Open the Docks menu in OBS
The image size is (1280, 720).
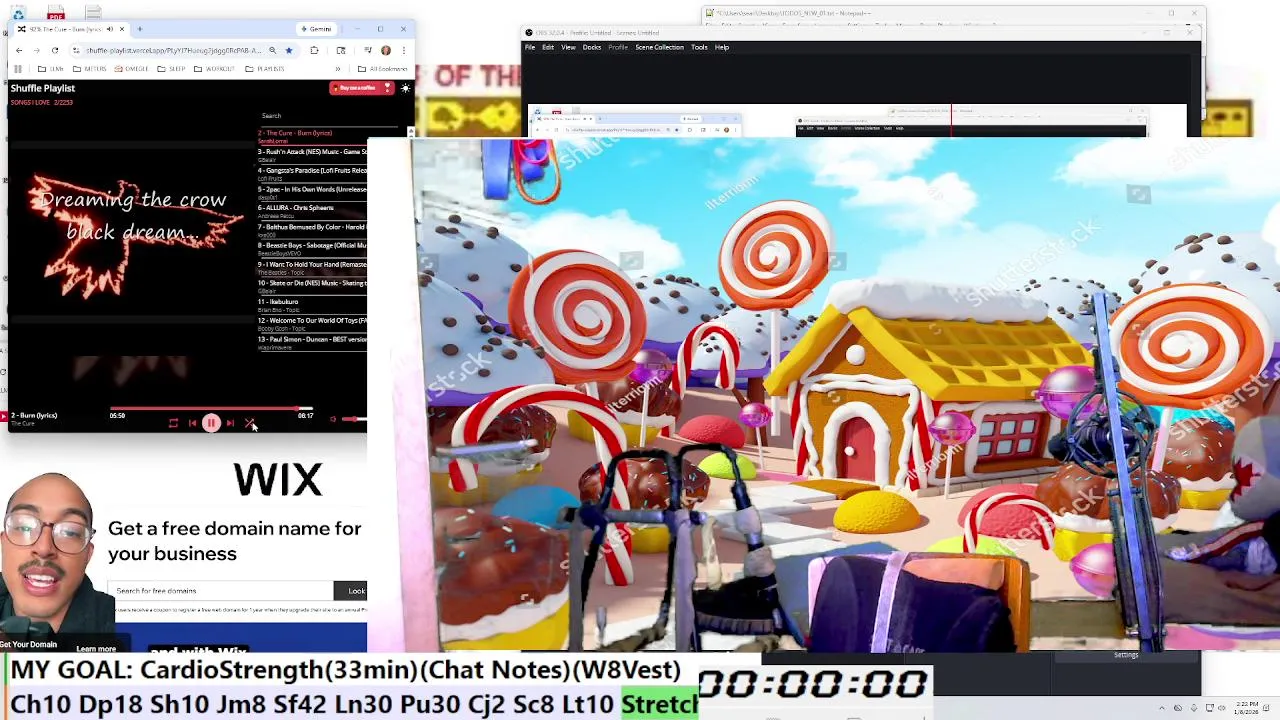[592, 47]
